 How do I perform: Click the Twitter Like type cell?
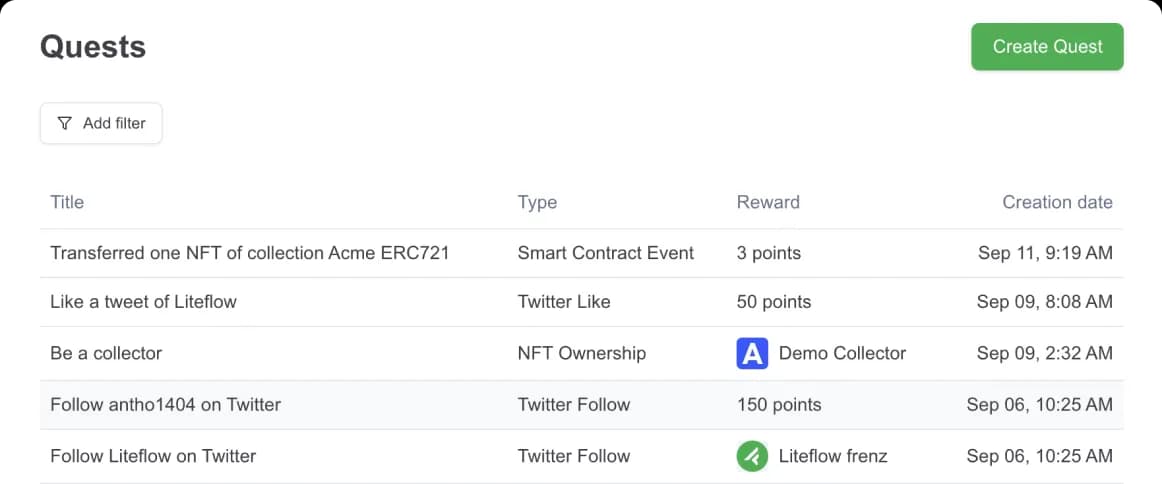[564, 301]
